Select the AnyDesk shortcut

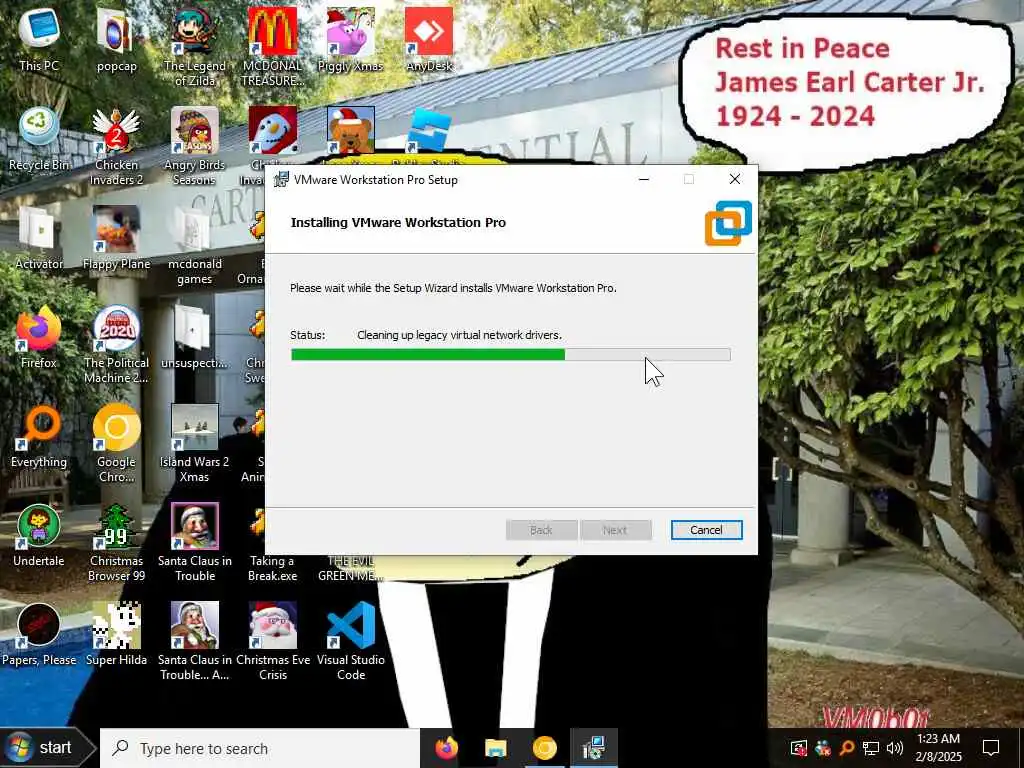428,39
